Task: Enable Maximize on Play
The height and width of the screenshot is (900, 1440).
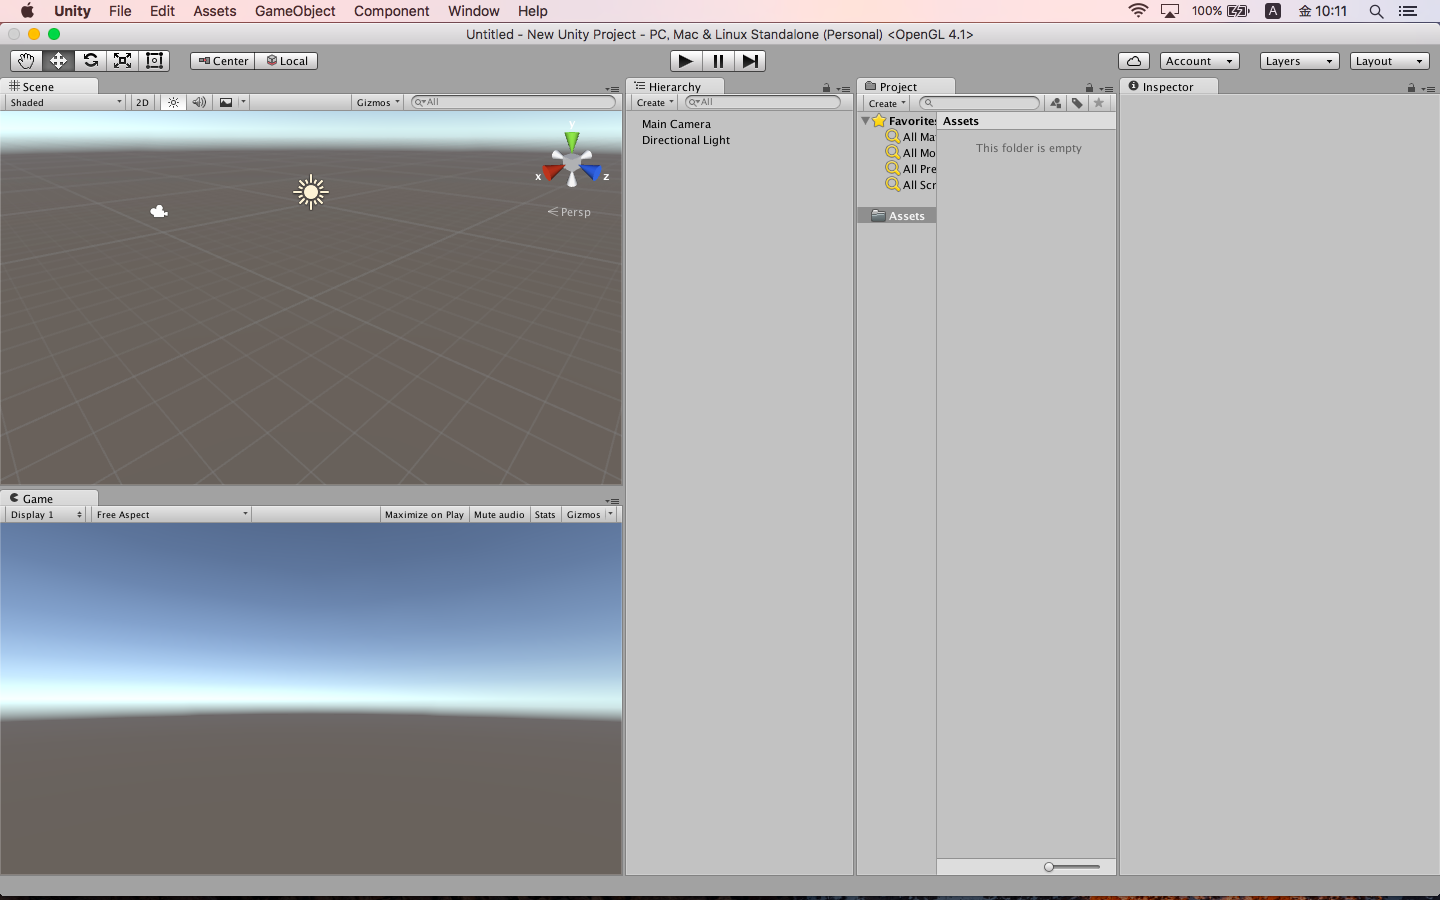Action: click(424, 514)
